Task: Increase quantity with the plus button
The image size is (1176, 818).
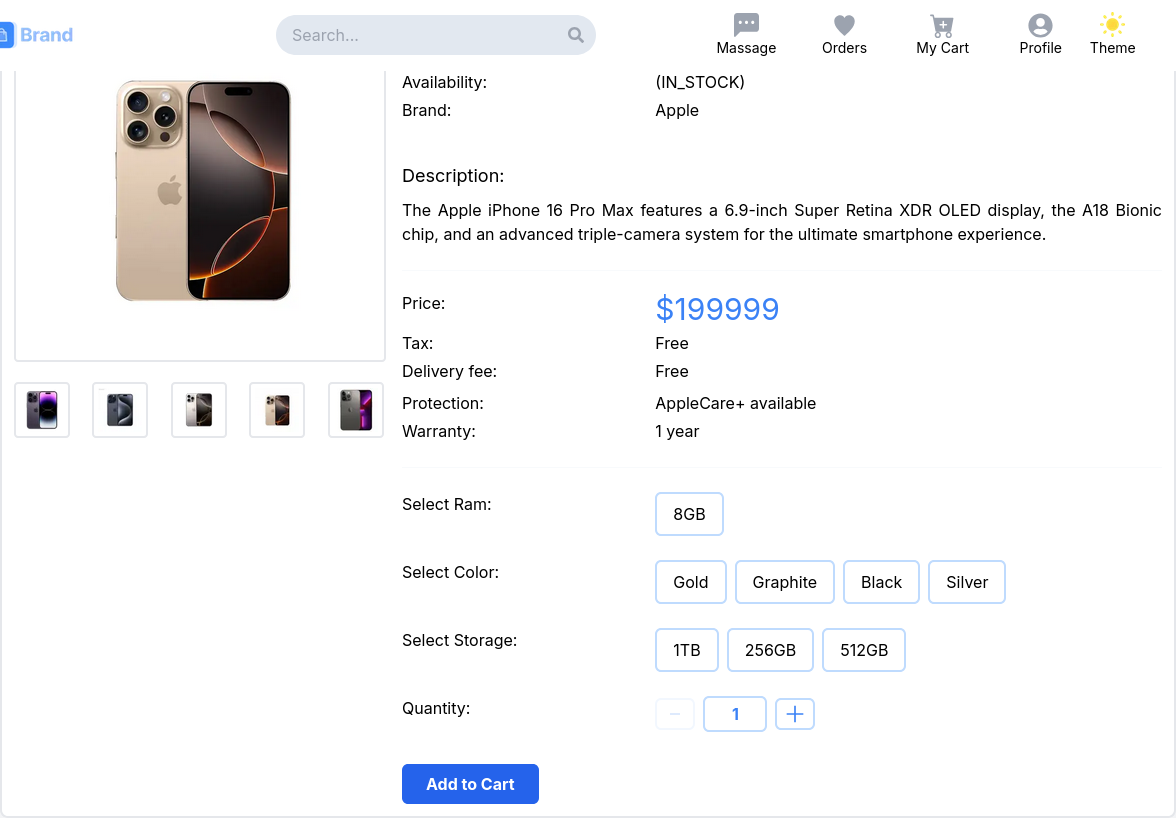Action: coord(795,714)
